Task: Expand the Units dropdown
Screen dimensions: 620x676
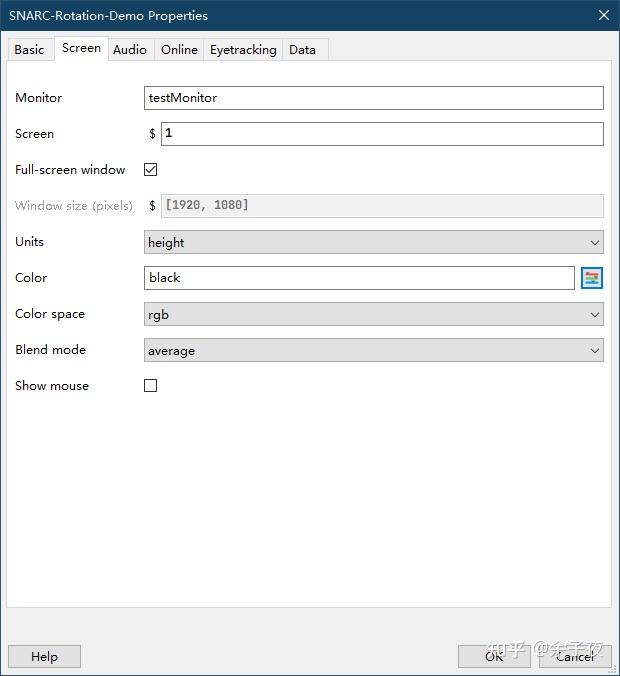Action: [x=374, y=242]
